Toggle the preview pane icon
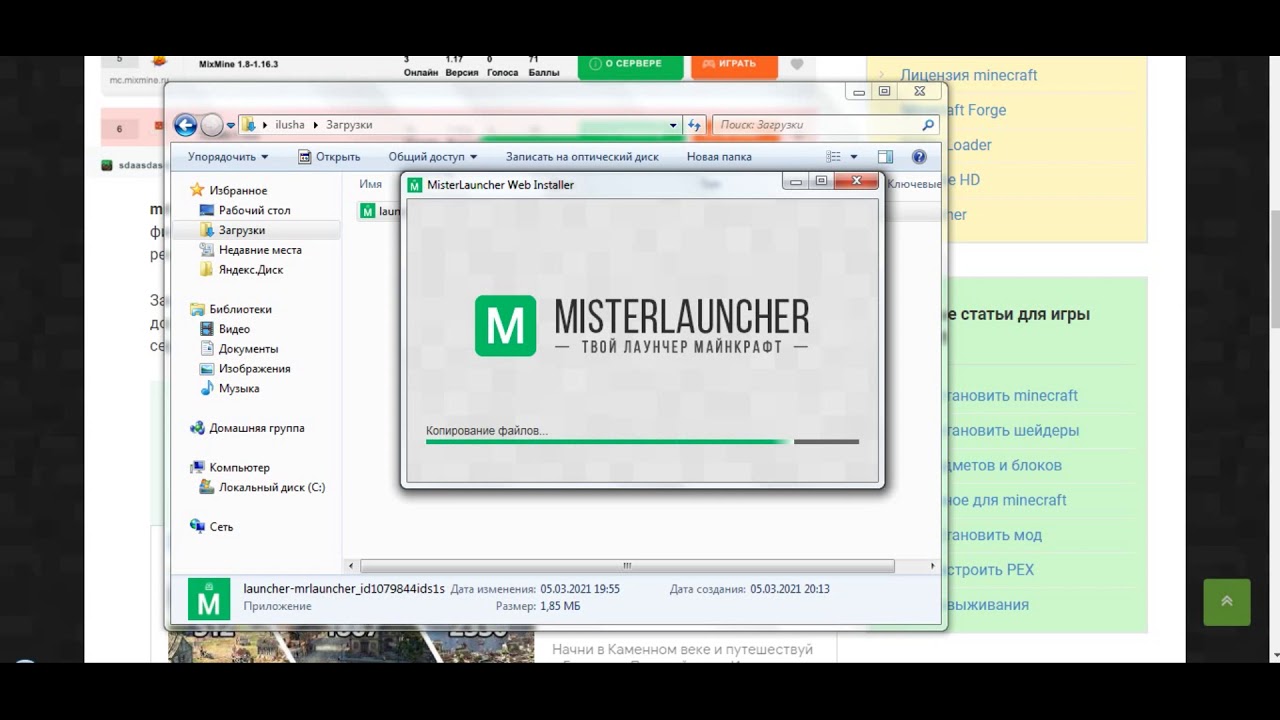Image resolution: width=1280 pixels, height=720 pixels. 885,157
